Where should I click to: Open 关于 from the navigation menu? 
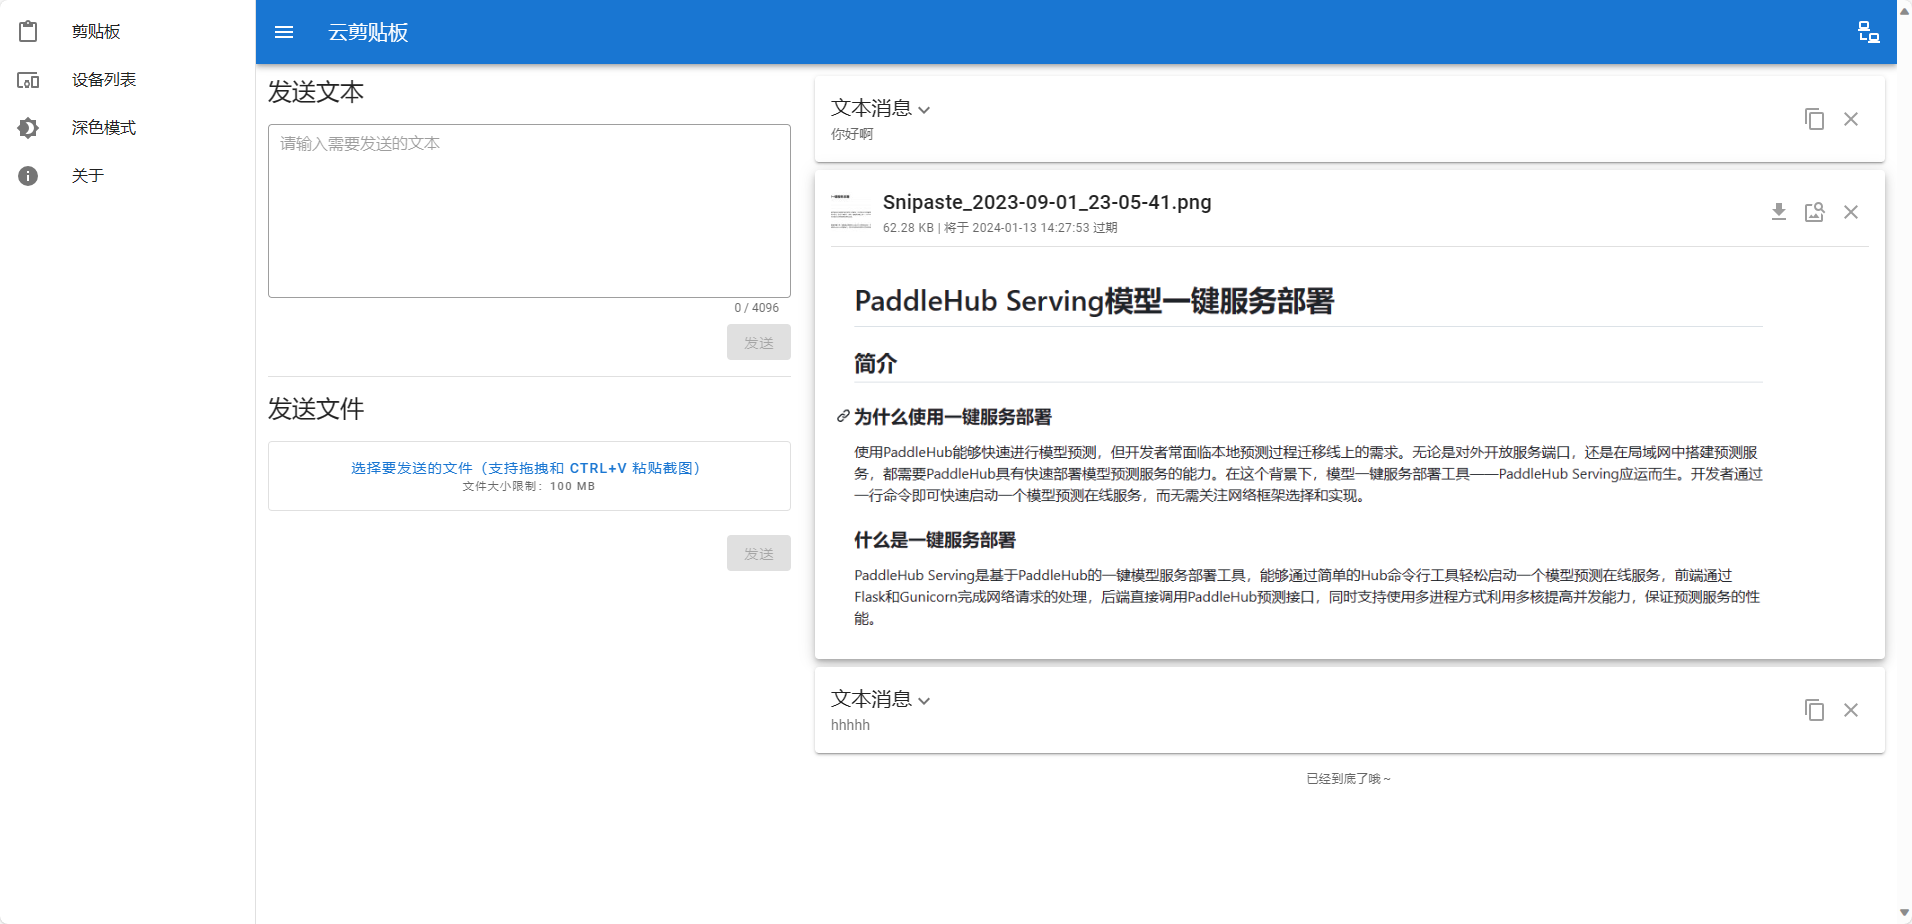point(88,175)
